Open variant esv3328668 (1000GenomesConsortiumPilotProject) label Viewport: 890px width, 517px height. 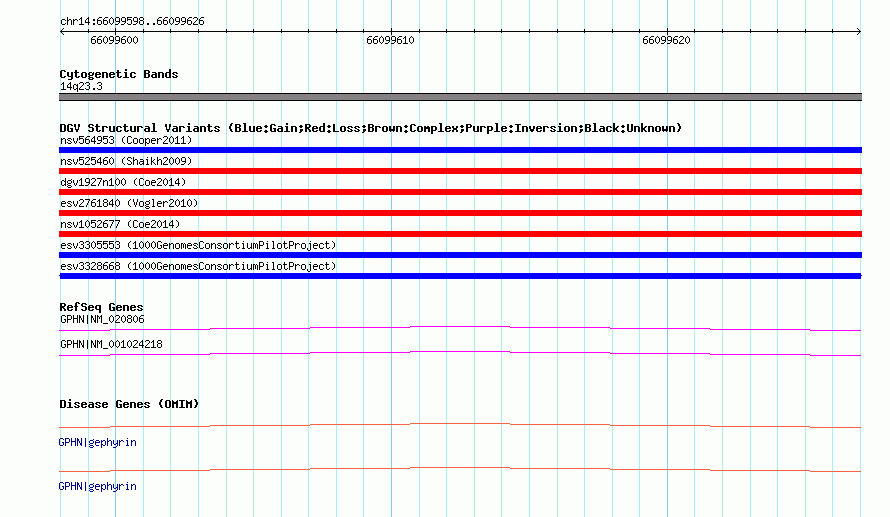[x=198, y=266]
